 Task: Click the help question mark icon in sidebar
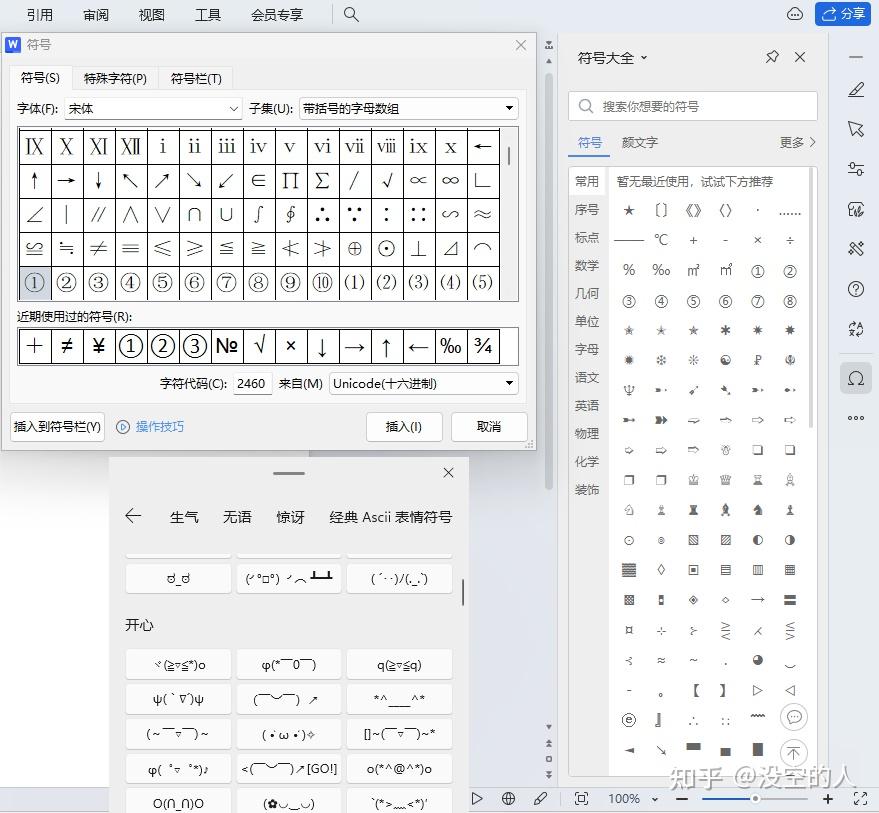855,290
